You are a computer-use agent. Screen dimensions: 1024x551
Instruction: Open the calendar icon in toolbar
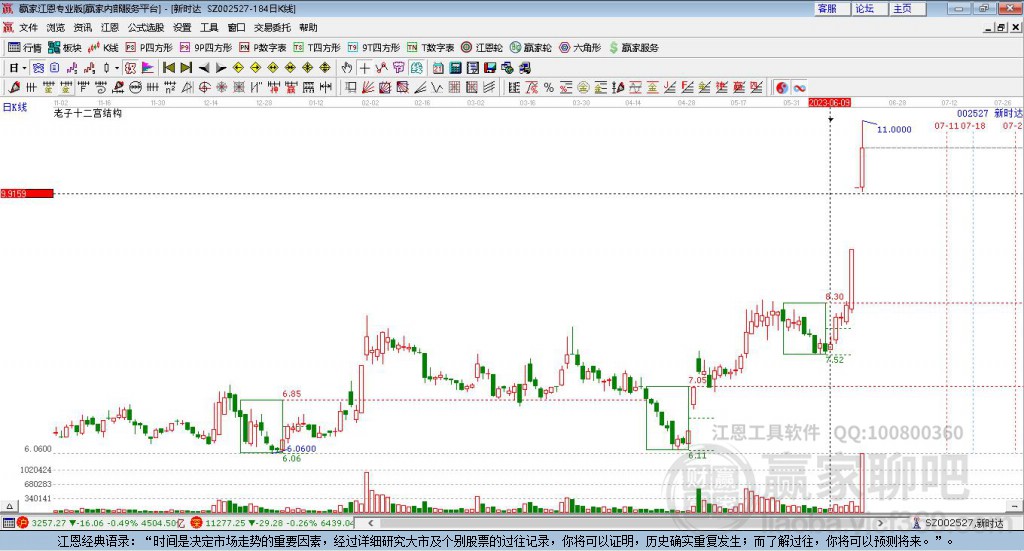(x=438, y=68)
